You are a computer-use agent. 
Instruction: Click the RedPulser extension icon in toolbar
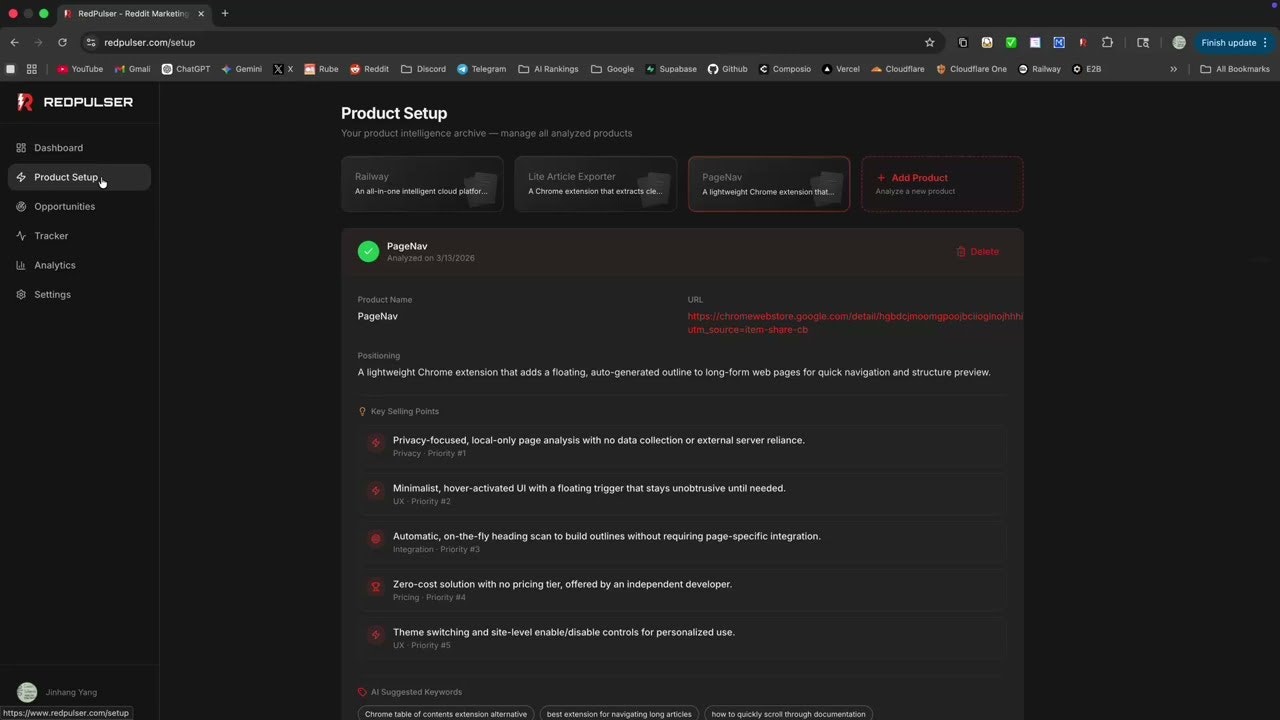(1083, 42)
